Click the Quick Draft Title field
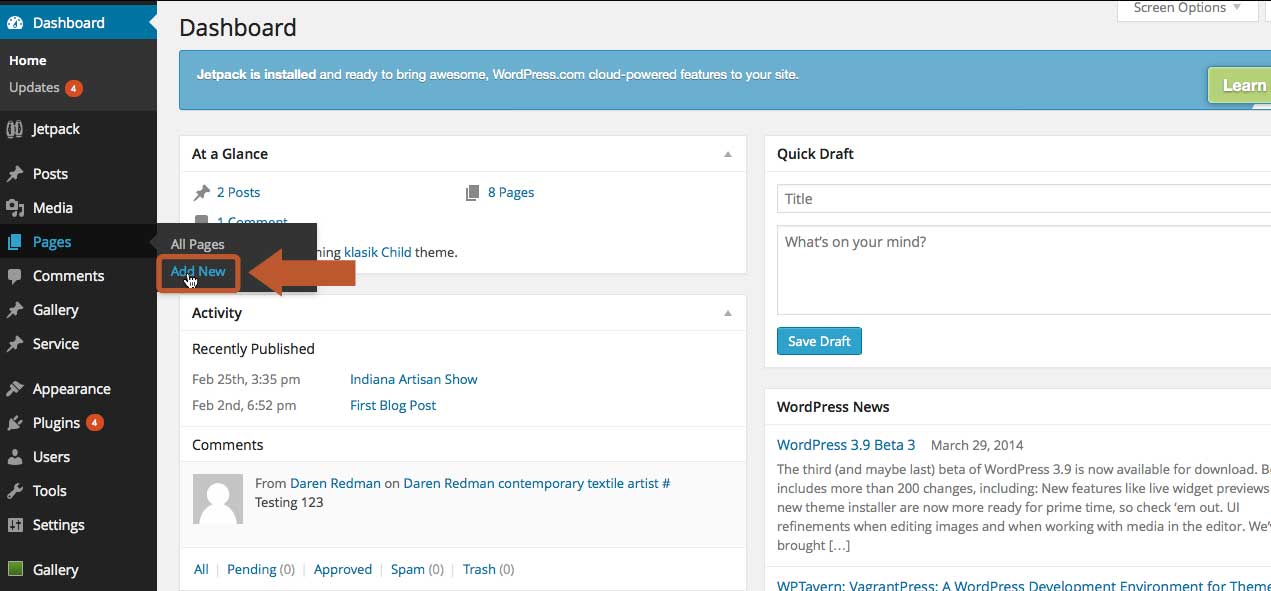This screenshot has width=1271, height=591. (x=1024, y=199)
